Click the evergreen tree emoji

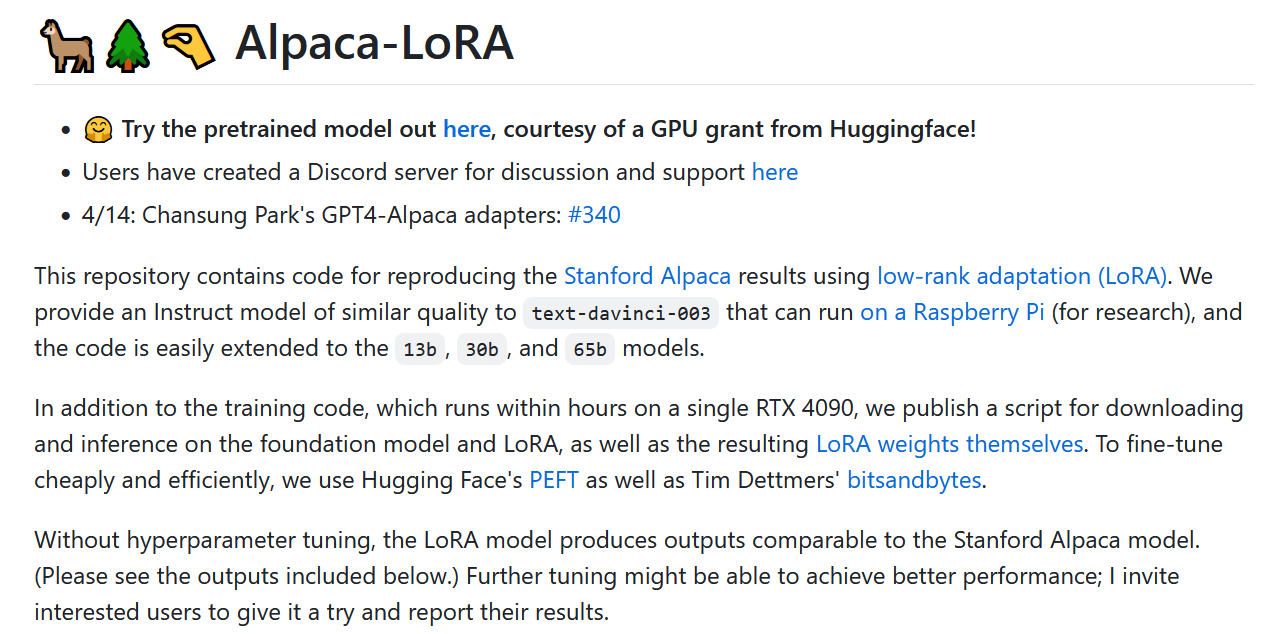point(128,45)
